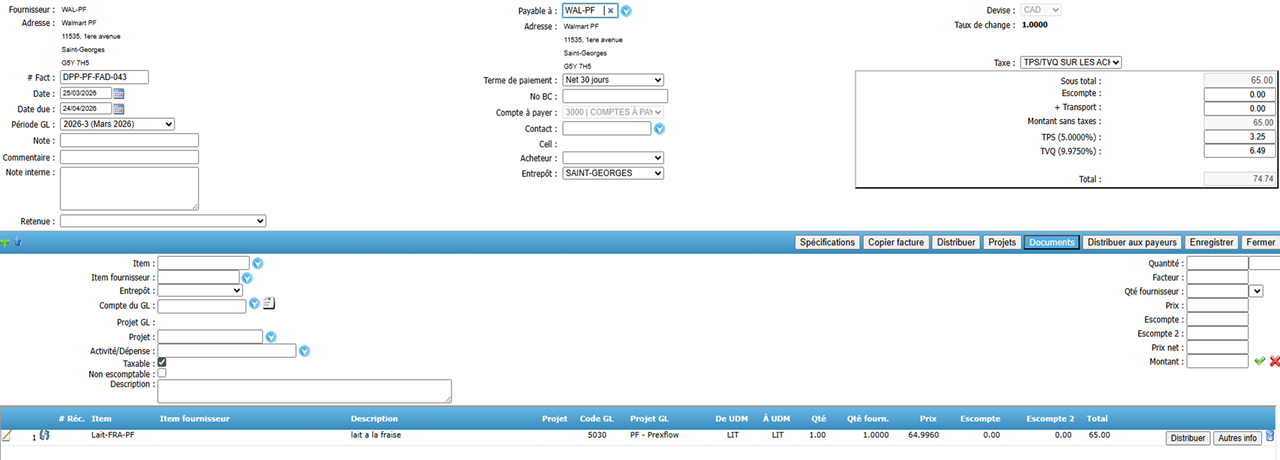Screen dimensions: 1280x460
Task: Click the green checkmark to confirm line
Action: [x=1259, y=362]
